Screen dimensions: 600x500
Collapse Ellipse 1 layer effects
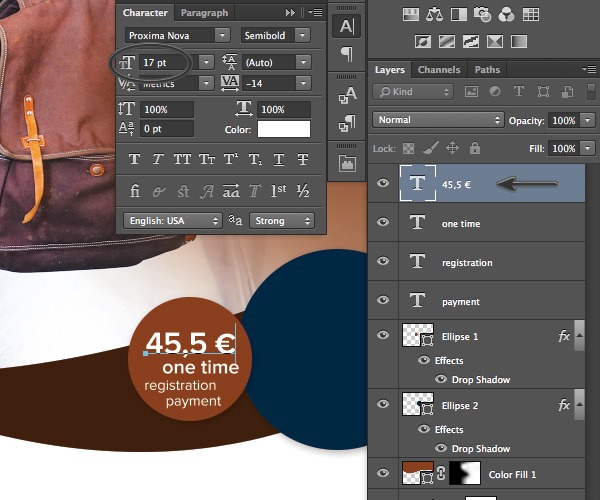pyautogui.click(x=579, y=336)
